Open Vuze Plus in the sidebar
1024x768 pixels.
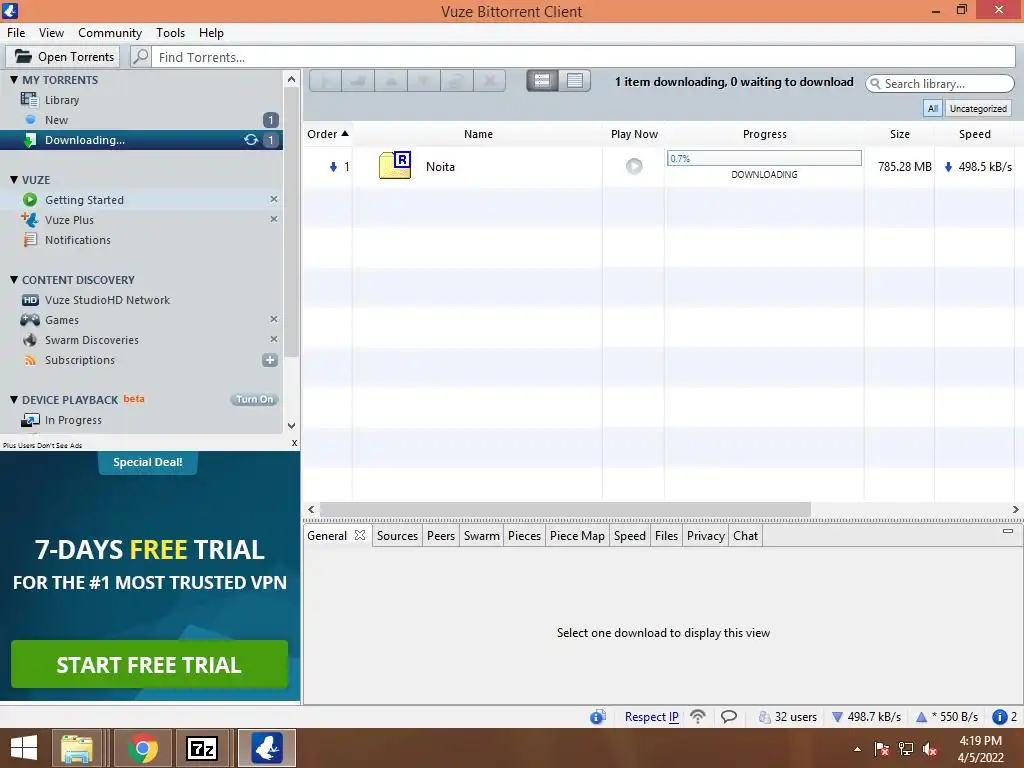(x=69, y=220)
